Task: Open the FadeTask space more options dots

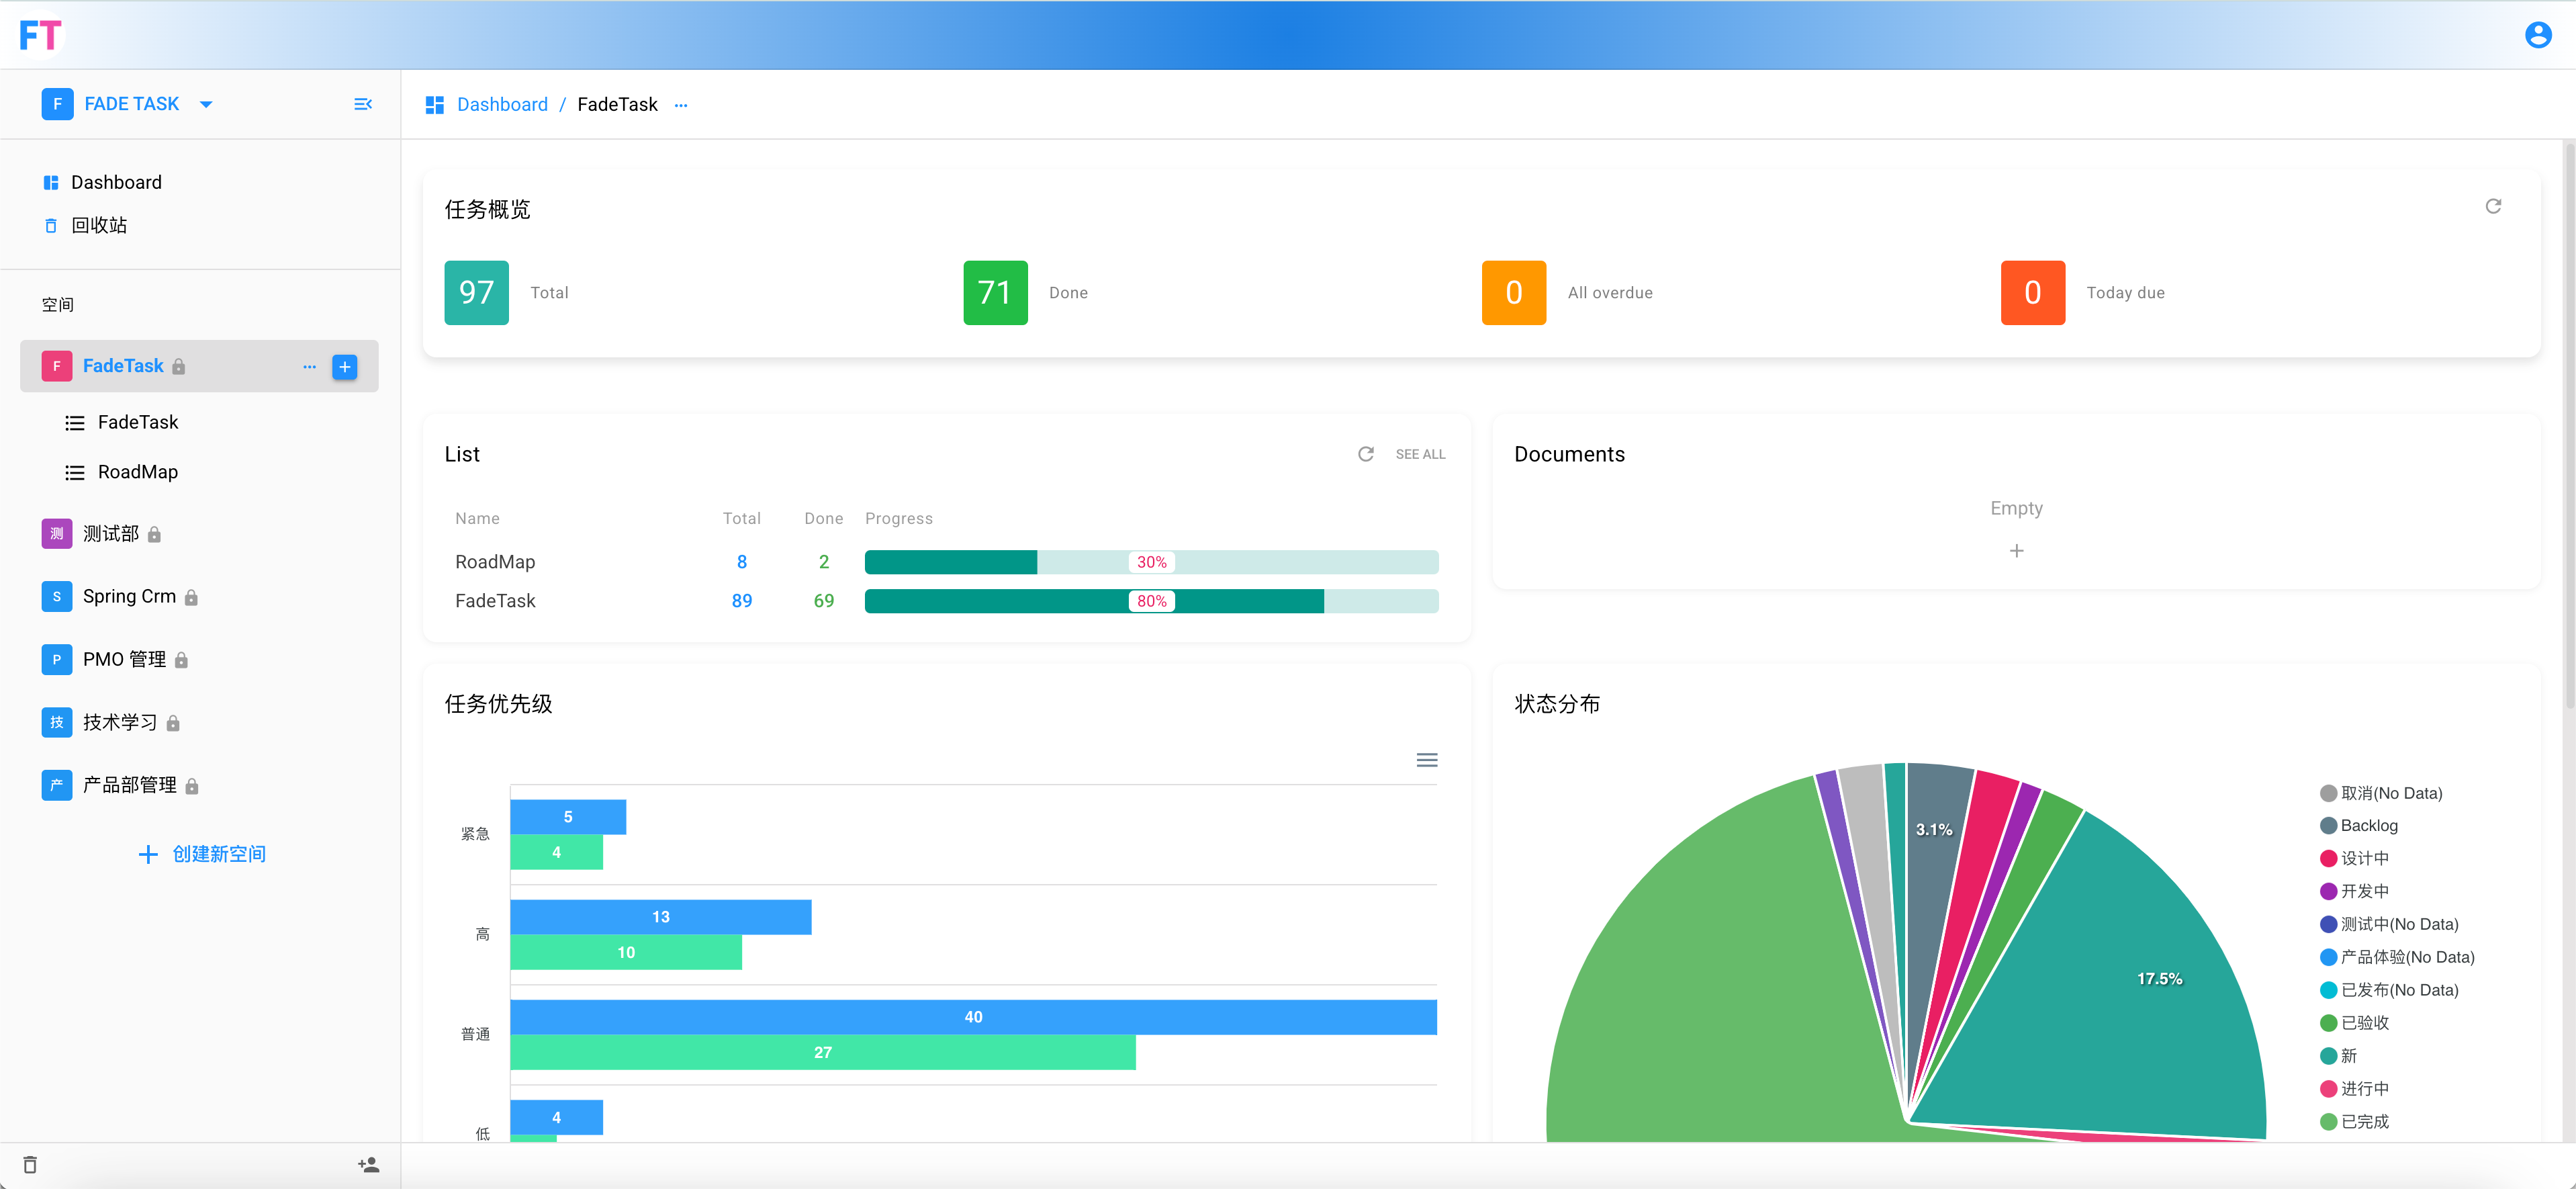Action: [309, 367]
